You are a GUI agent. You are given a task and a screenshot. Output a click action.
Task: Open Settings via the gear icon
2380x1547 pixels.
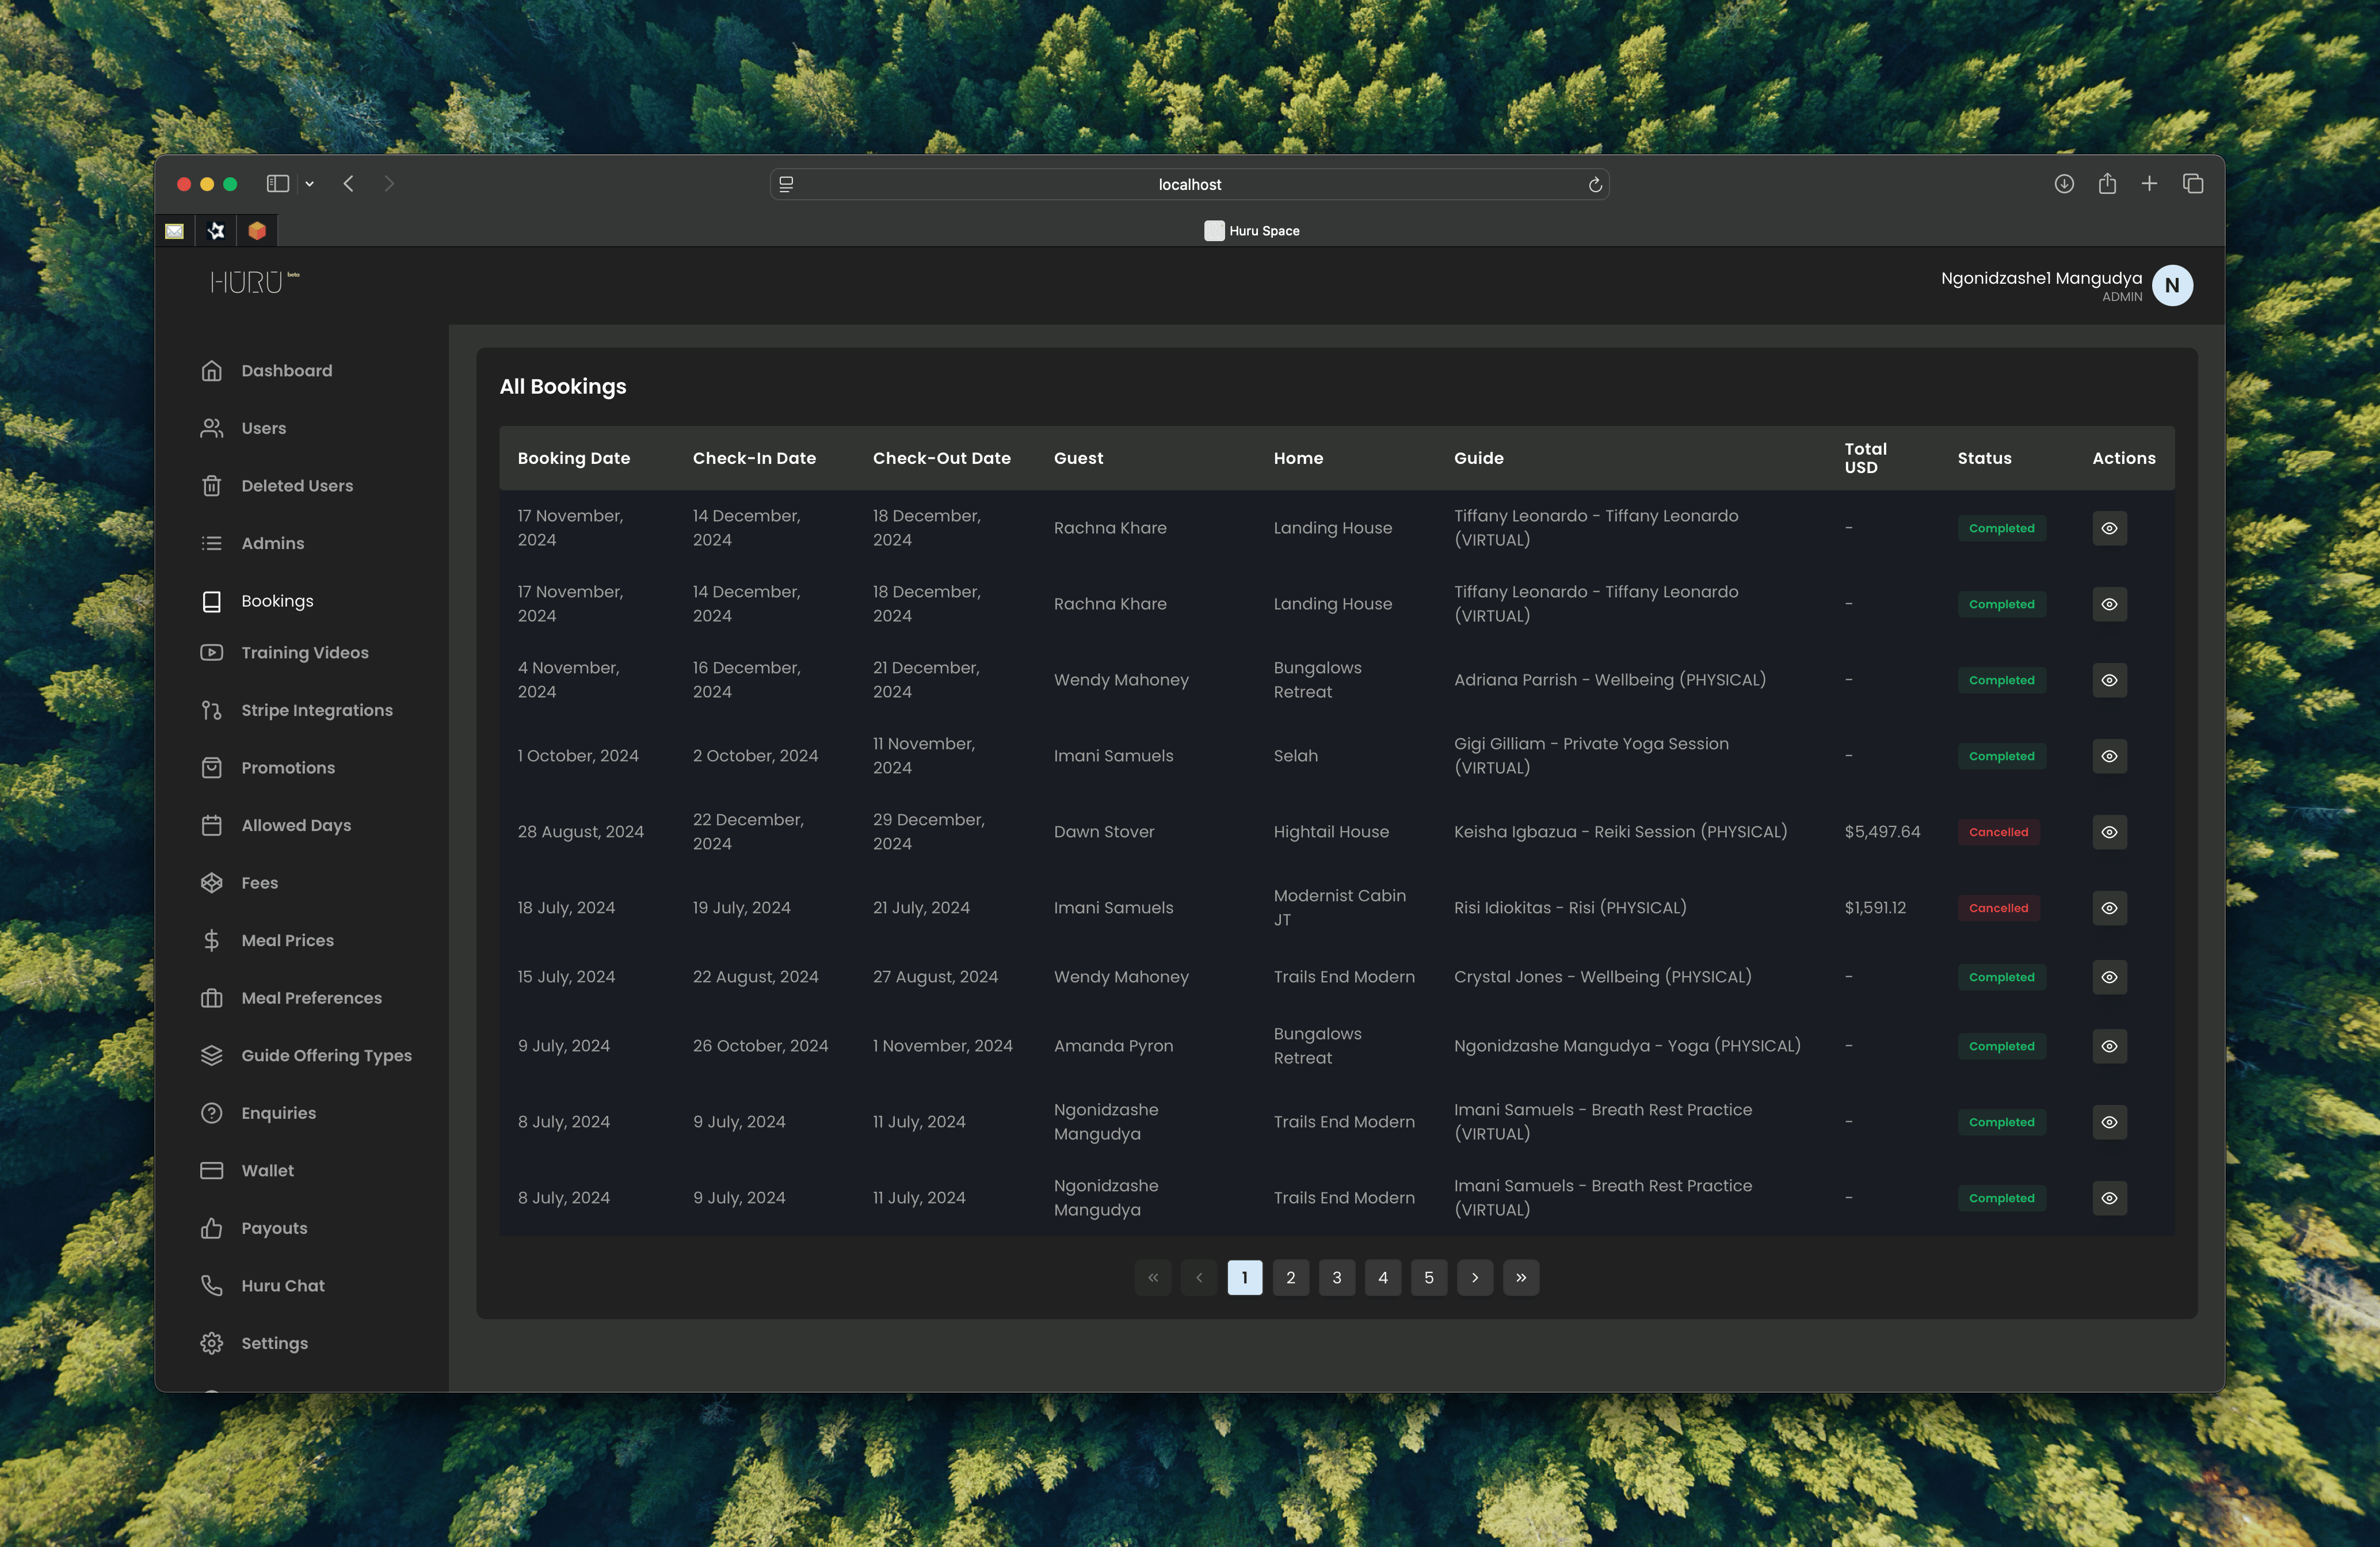212,1343
